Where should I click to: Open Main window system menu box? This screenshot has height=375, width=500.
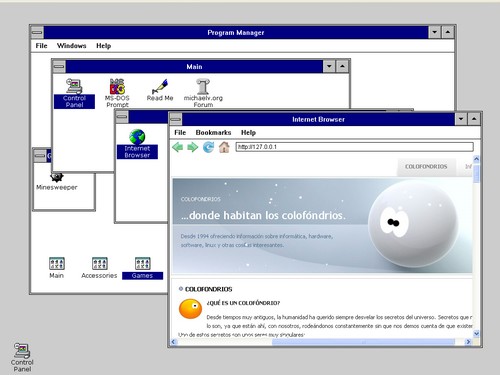[59, 67]
